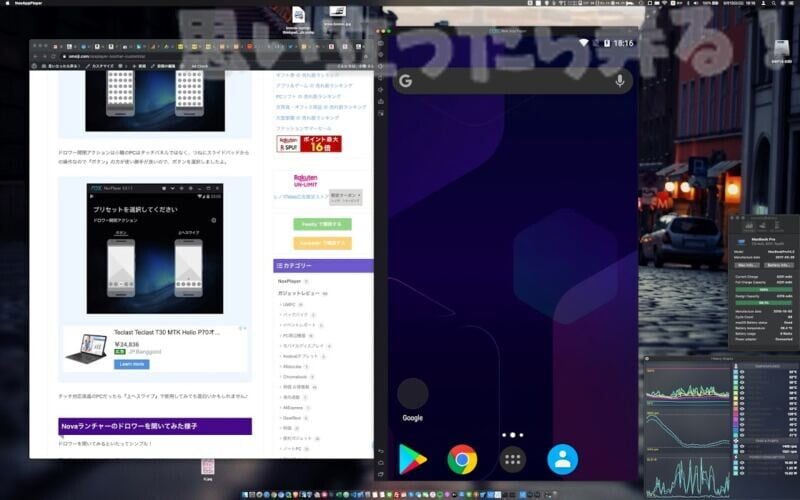Viewport: 800px width, 500px height.
Task: Open the Chromebook subcategory link
Action: point(295,377)
